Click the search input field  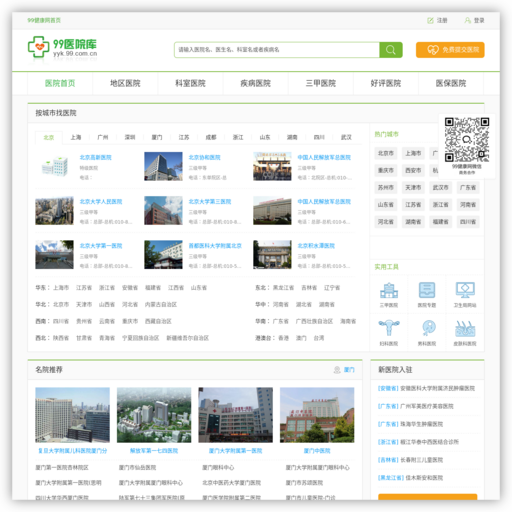click(277, 50)
